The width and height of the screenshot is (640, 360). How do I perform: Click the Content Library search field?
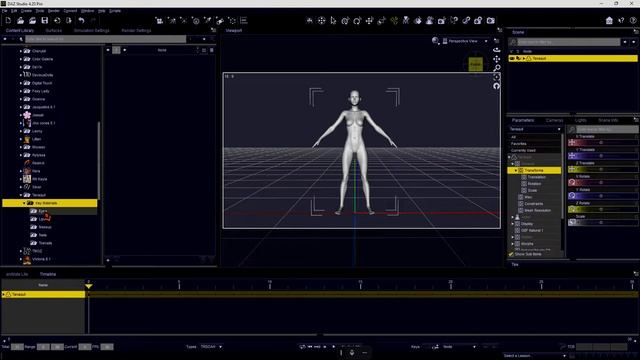[105, 39]
